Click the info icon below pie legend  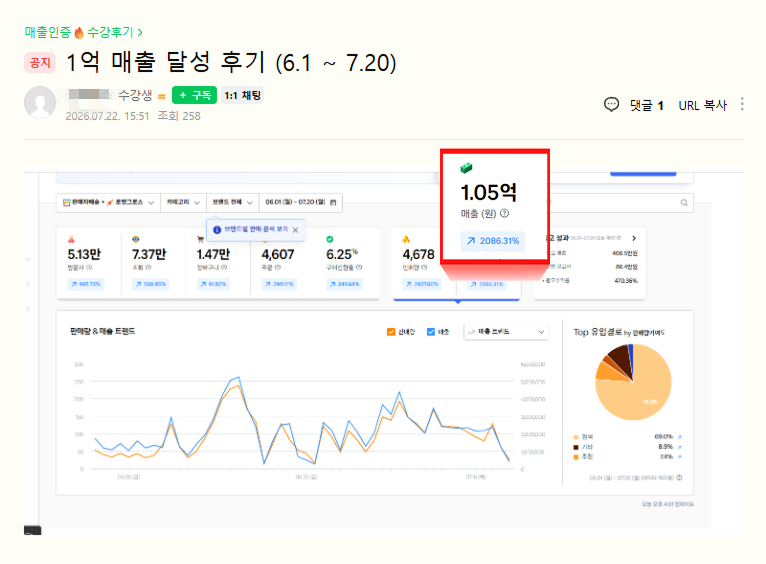pos(679,478)
